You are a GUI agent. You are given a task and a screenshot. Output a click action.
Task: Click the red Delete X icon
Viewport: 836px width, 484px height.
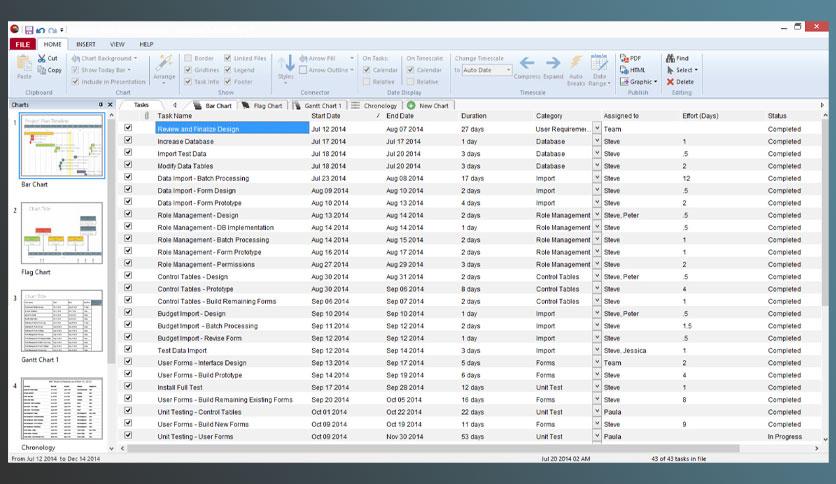click(670, 82)
